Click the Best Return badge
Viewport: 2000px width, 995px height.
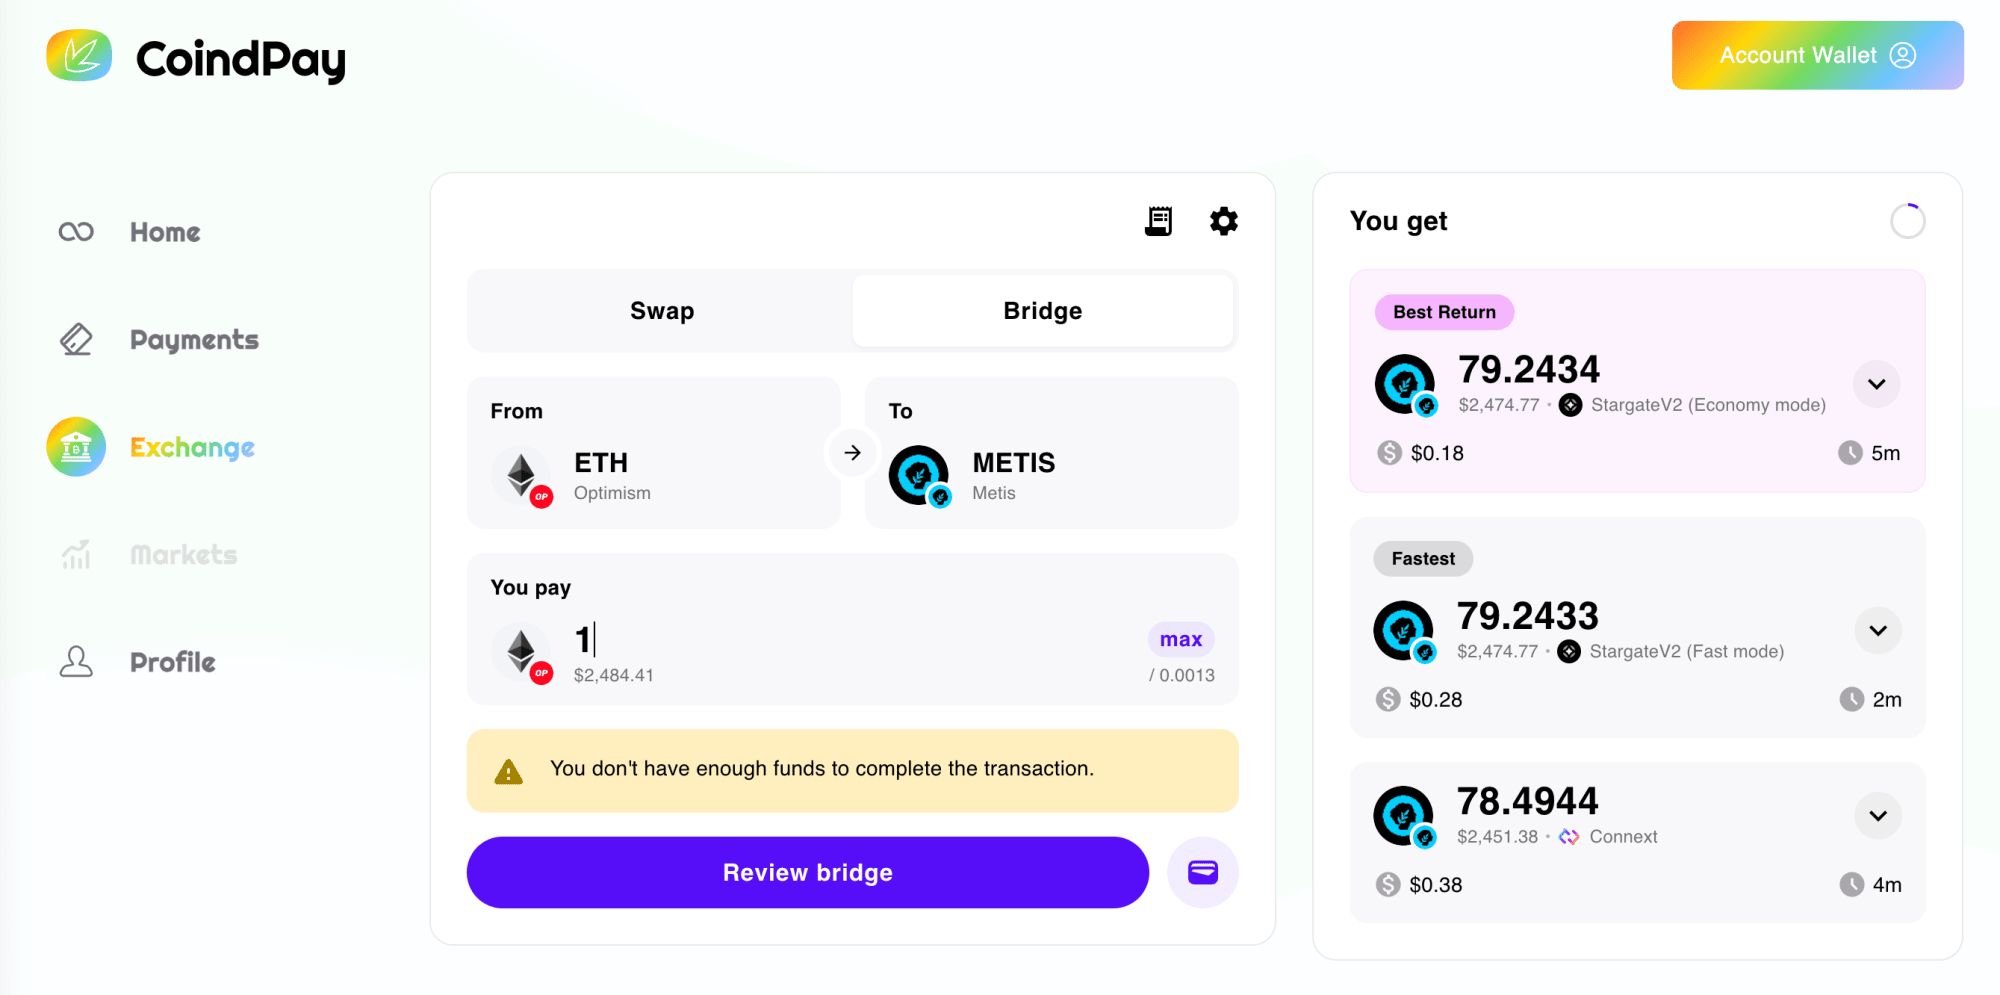click(1444, 312)
